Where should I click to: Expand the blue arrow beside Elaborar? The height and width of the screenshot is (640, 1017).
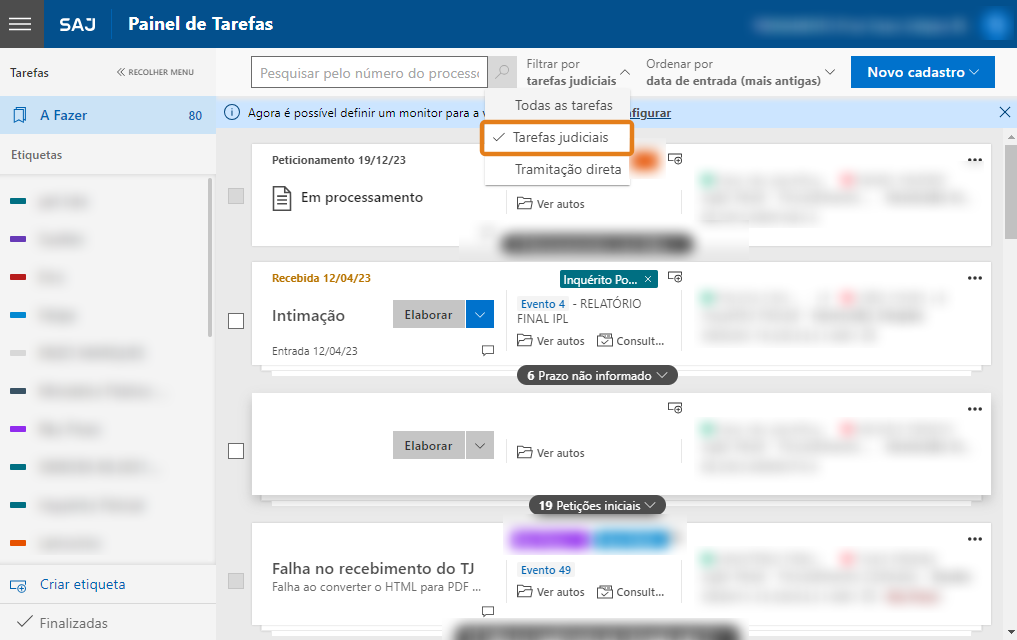pyautogui.click(x=480, y=315)
